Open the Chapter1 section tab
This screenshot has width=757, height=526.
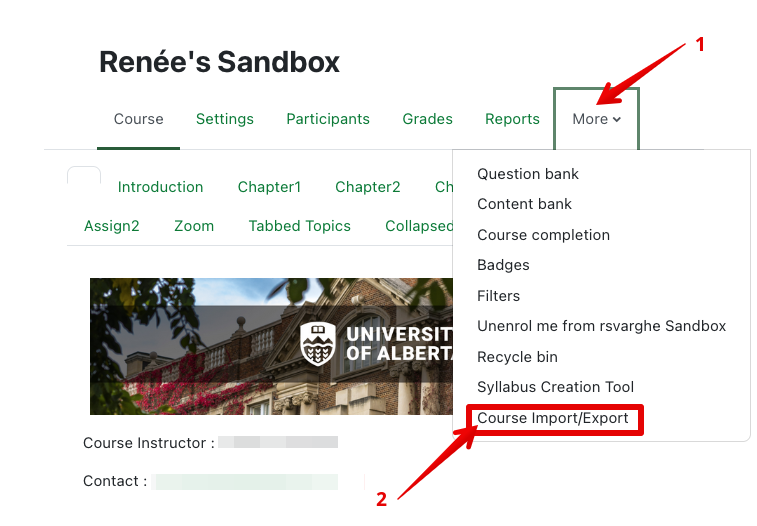tap(269, 187)
